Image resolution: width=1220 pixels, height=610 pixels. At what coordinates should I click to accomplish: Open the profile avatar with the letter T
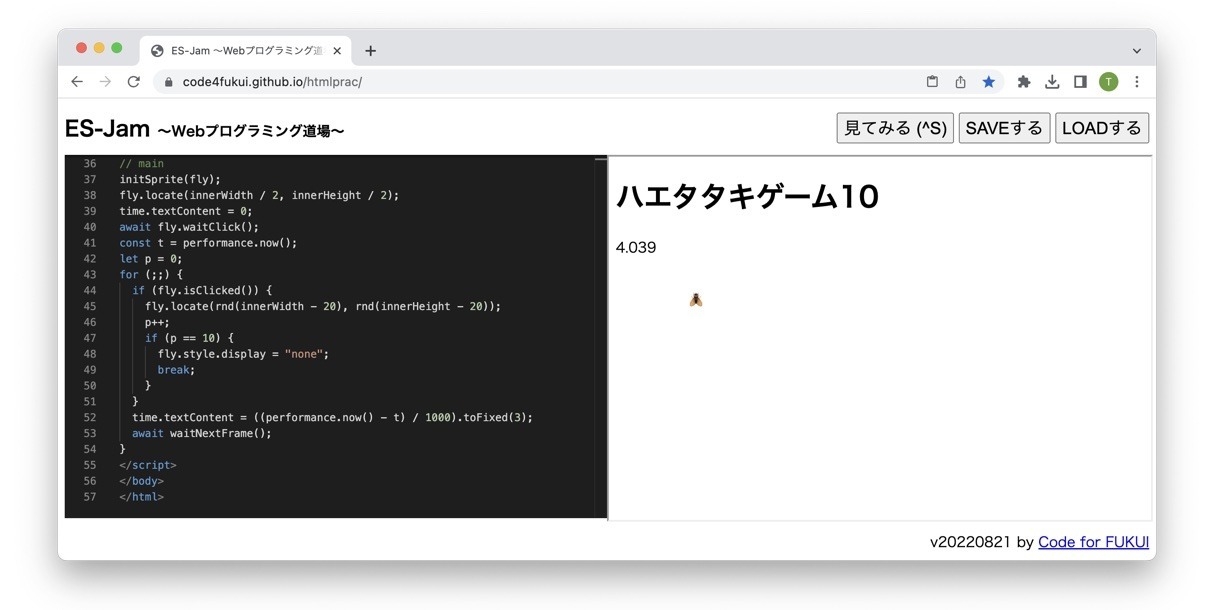(1108, 81)
